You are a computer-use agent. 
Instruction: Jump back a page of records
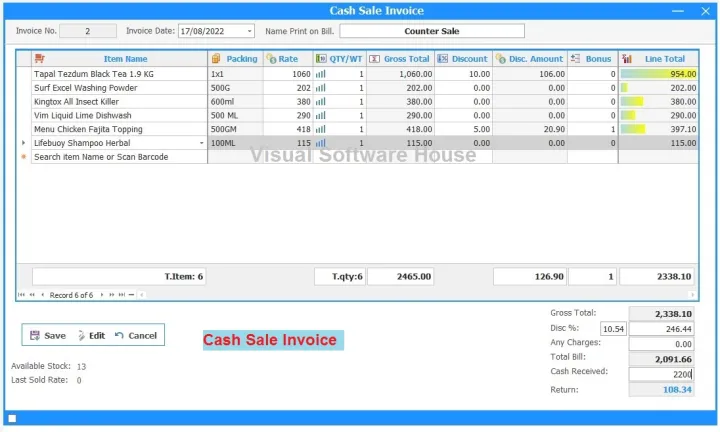[32, 295]
